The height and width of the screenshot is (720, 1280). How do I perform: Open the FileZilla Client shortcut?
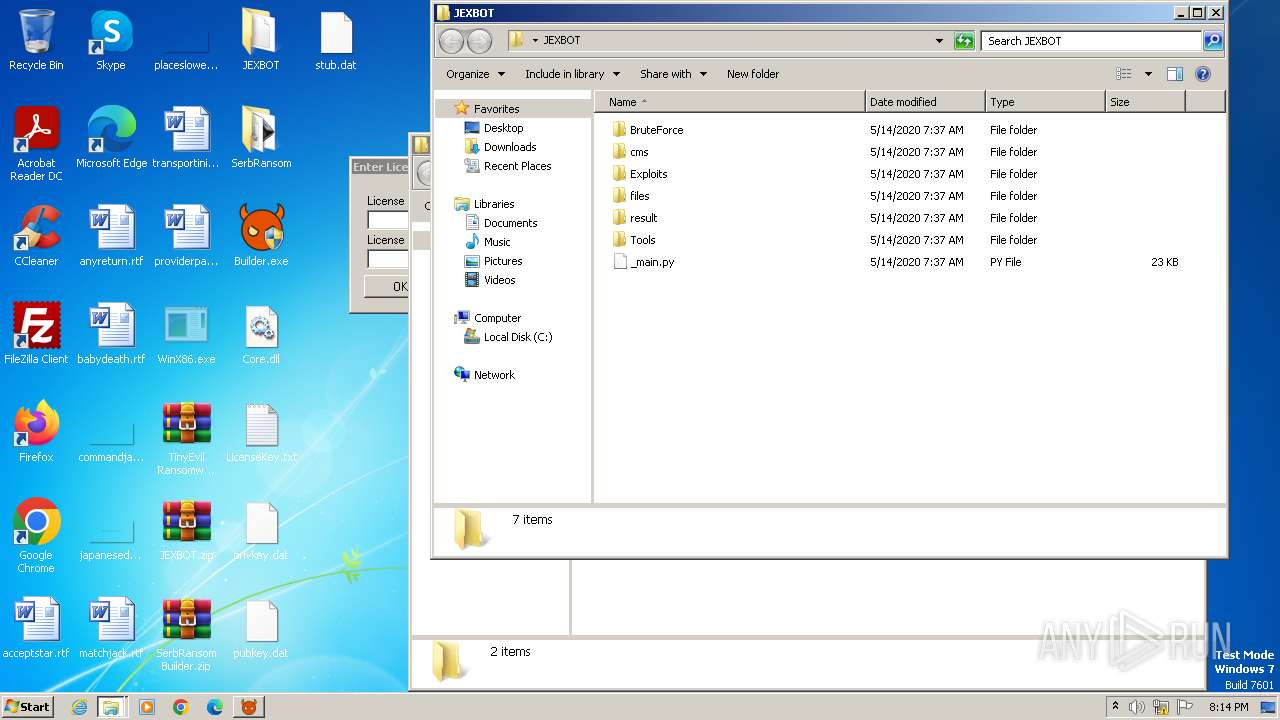coord(36,334)
